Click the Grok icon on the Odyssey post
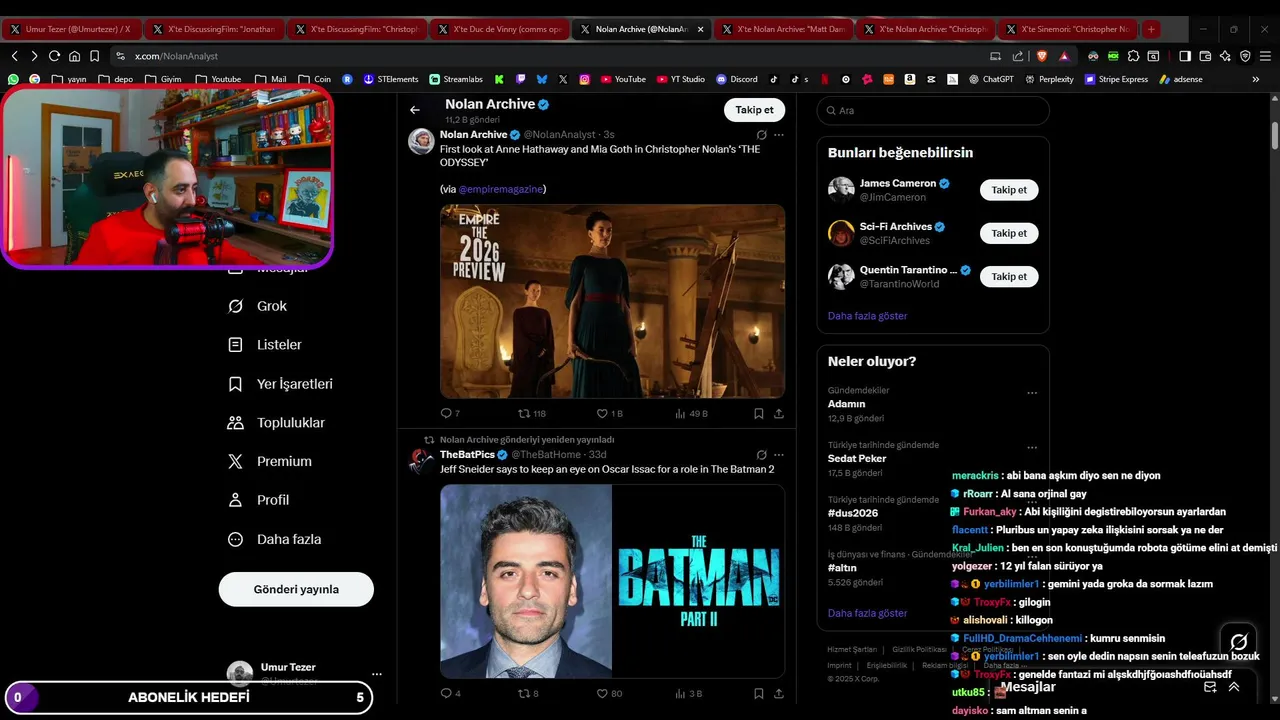This screenshot has height=720, width=1280. tap(761, 135)
